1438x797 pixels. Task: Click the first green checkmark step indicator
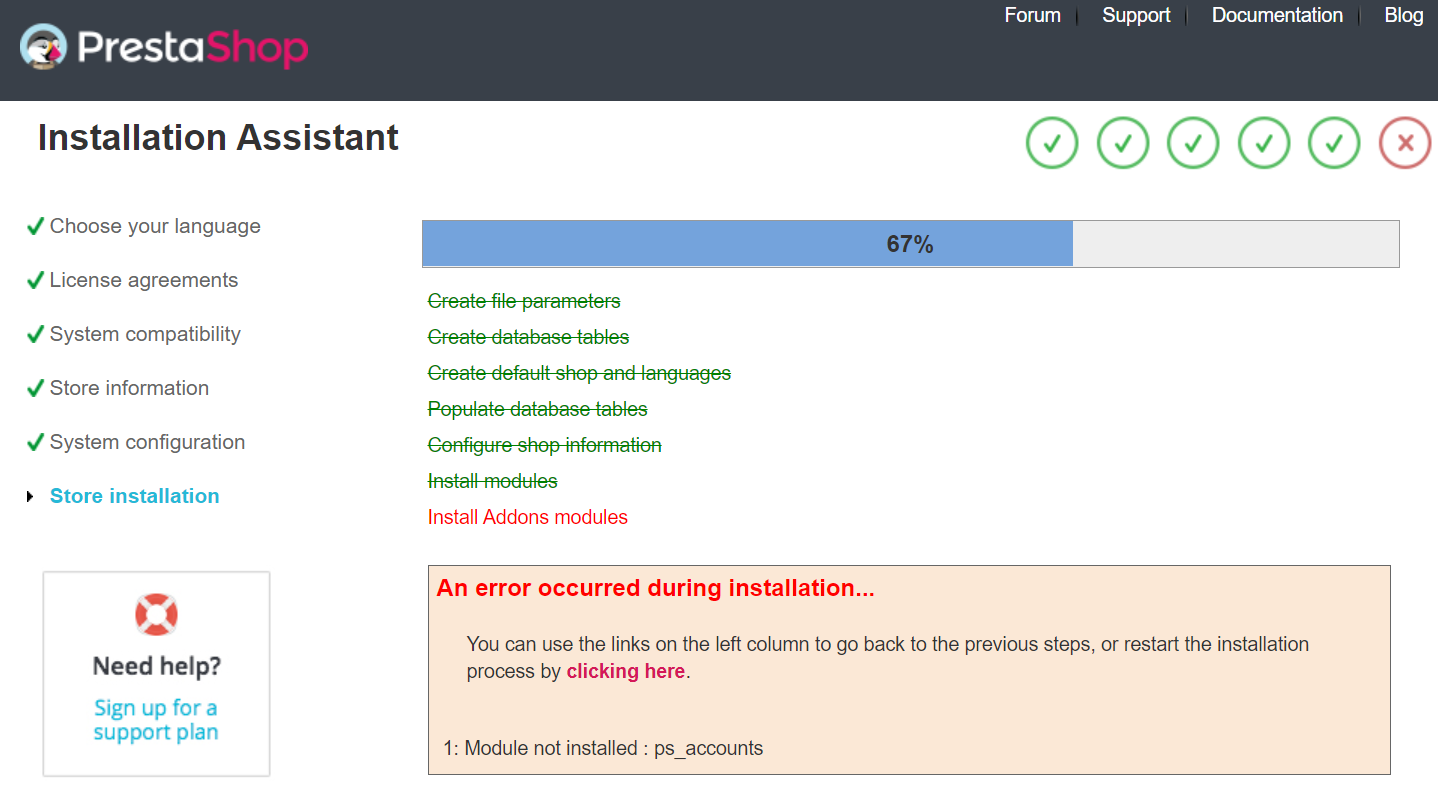click(1051, 142)
